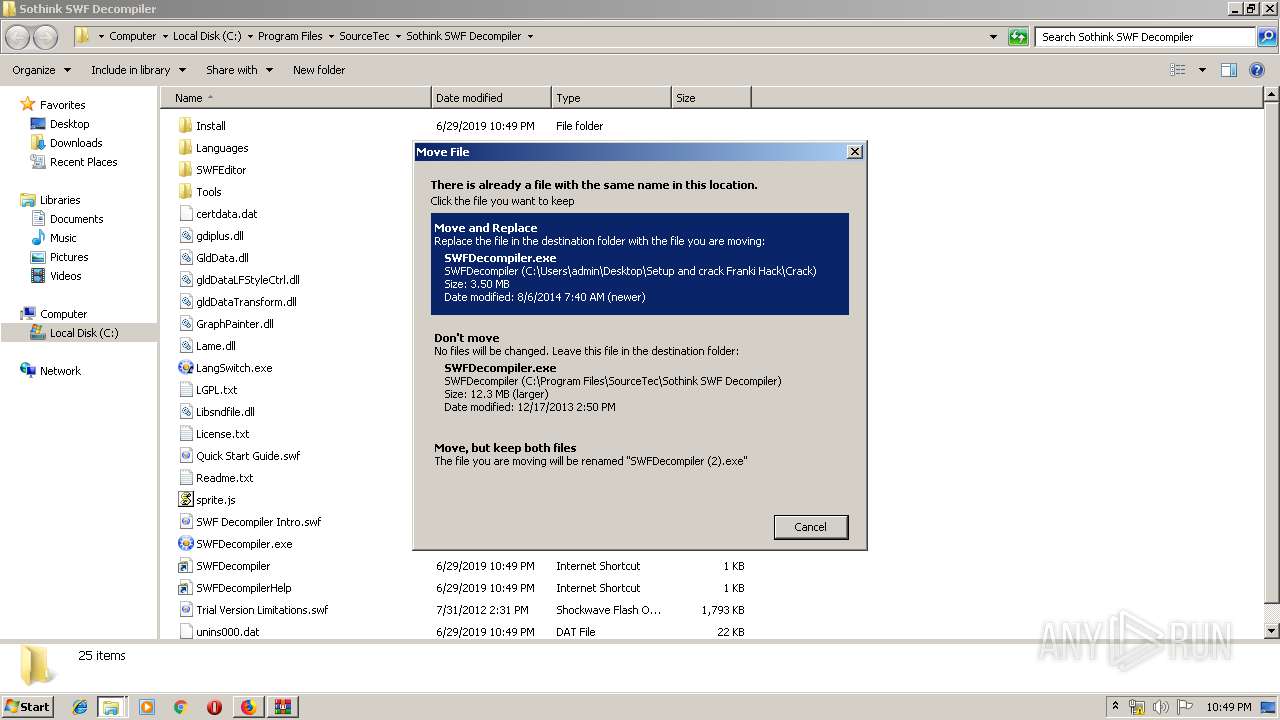Choose the Don't move option

point(639,374)
